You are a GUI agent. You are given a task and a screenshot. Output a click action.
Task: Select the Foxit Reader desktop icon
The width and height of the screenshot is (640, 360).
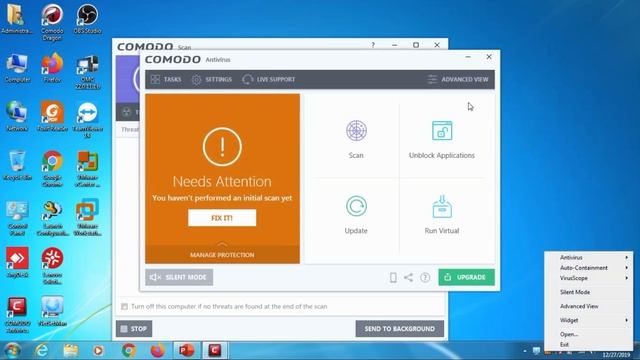pos(52,117)
